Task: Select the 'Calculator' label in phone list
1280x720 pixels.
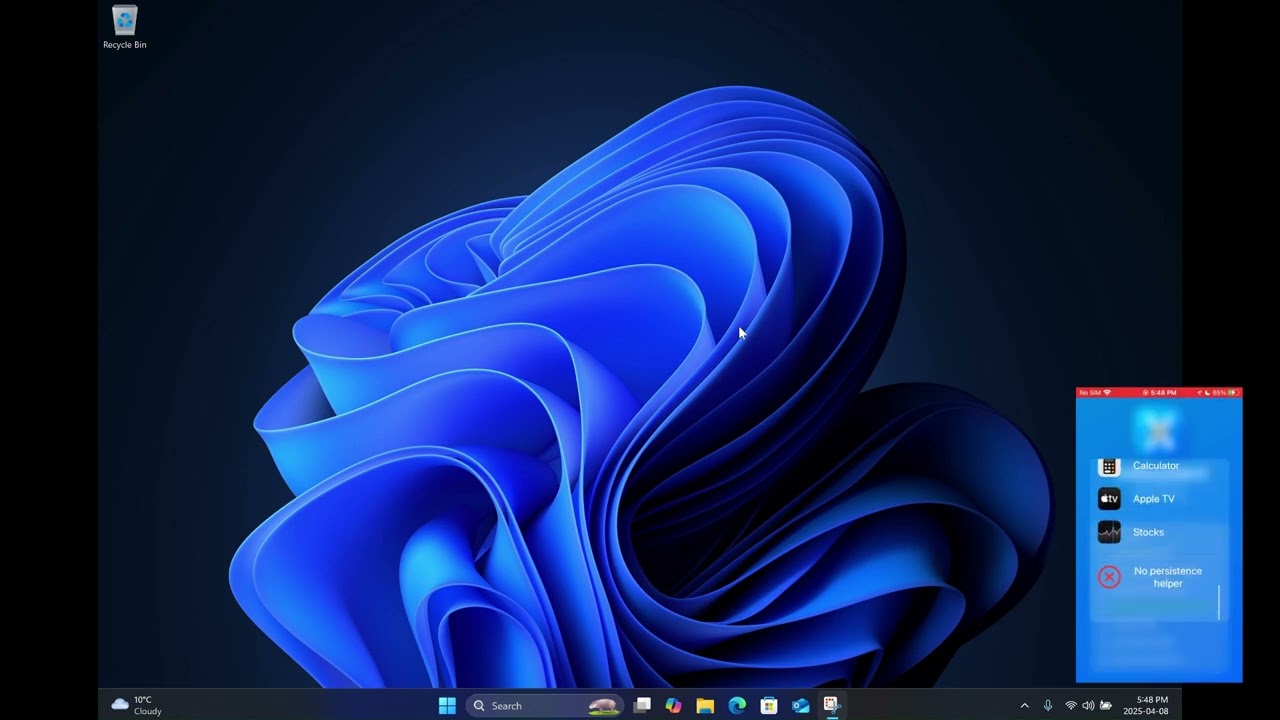Action: tap(1156, 466)
